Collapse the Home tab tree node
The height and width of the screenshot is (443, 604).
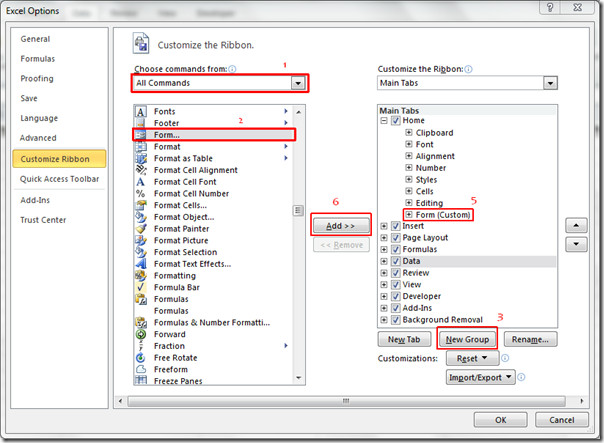click(x=384, y=121)
